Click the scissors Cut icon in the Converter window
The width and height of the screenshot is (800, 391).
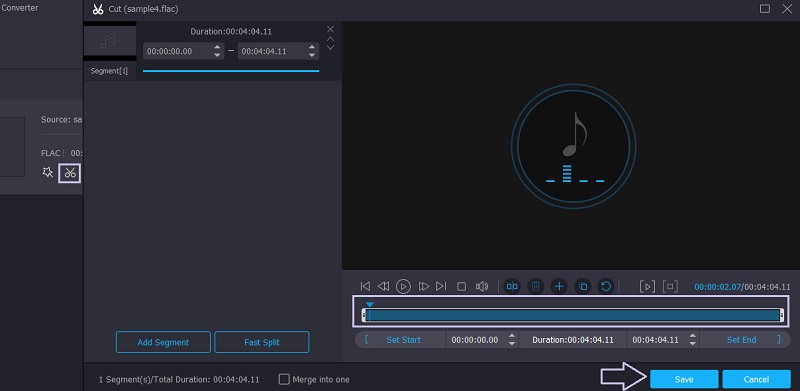[x=70, y=174]
